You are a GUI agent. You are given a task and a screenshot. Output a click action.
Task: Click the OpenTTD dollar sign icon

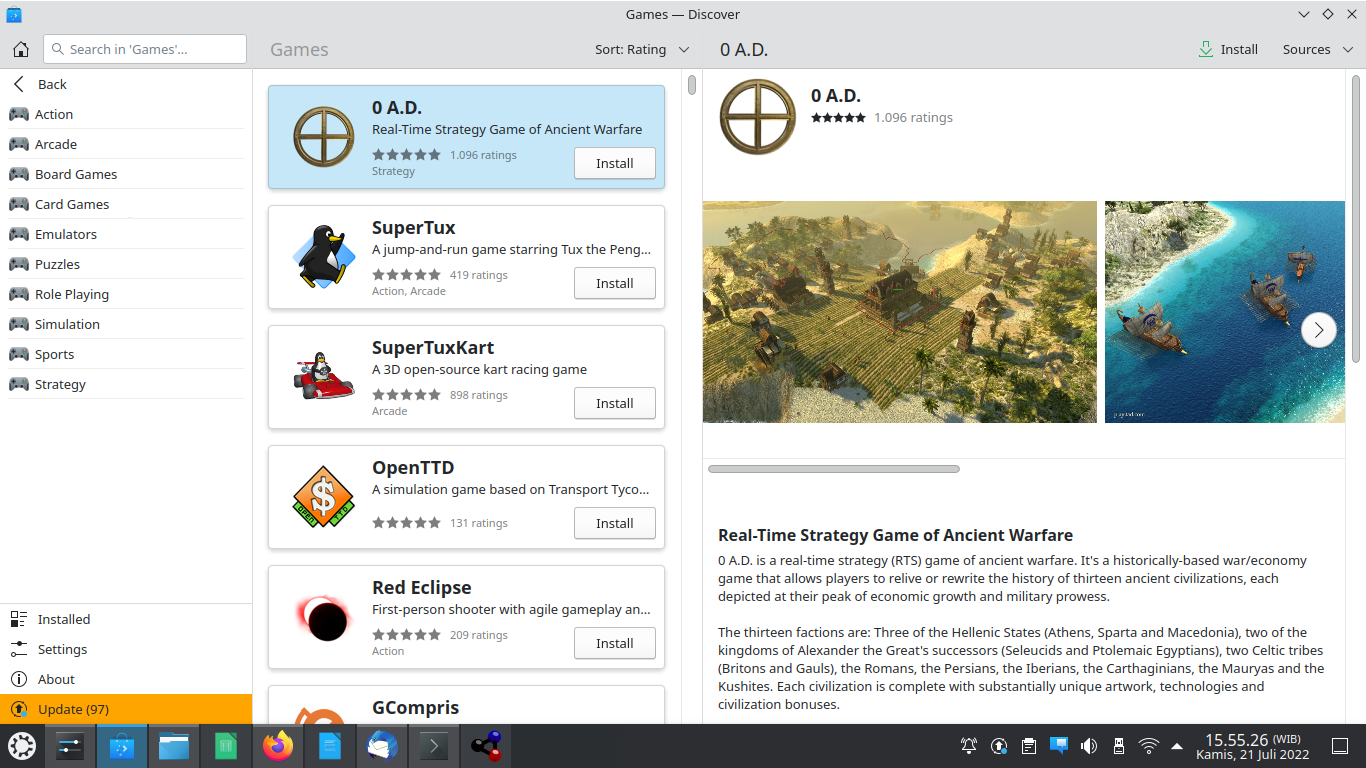click(324, 497)
